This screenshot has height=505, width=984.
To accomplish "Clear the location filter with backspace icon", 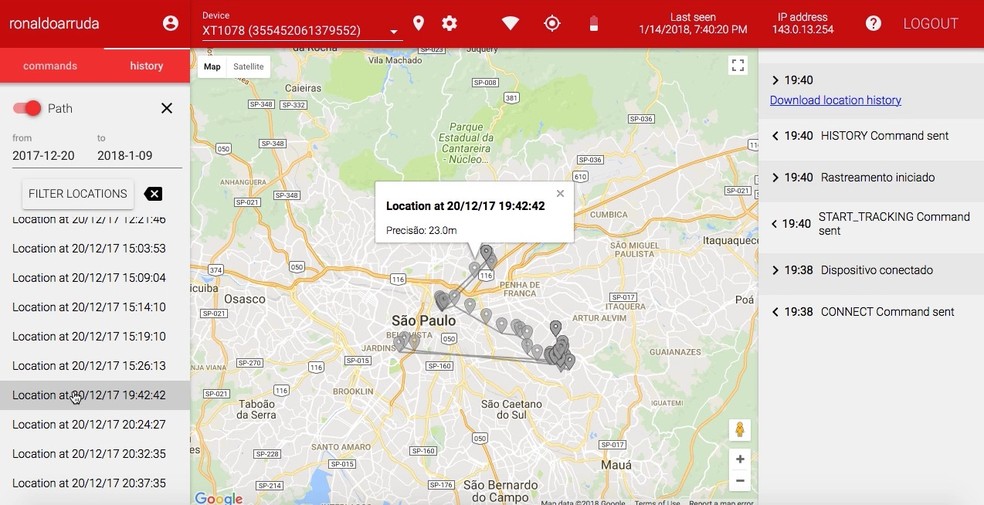I will click(153, 194).
